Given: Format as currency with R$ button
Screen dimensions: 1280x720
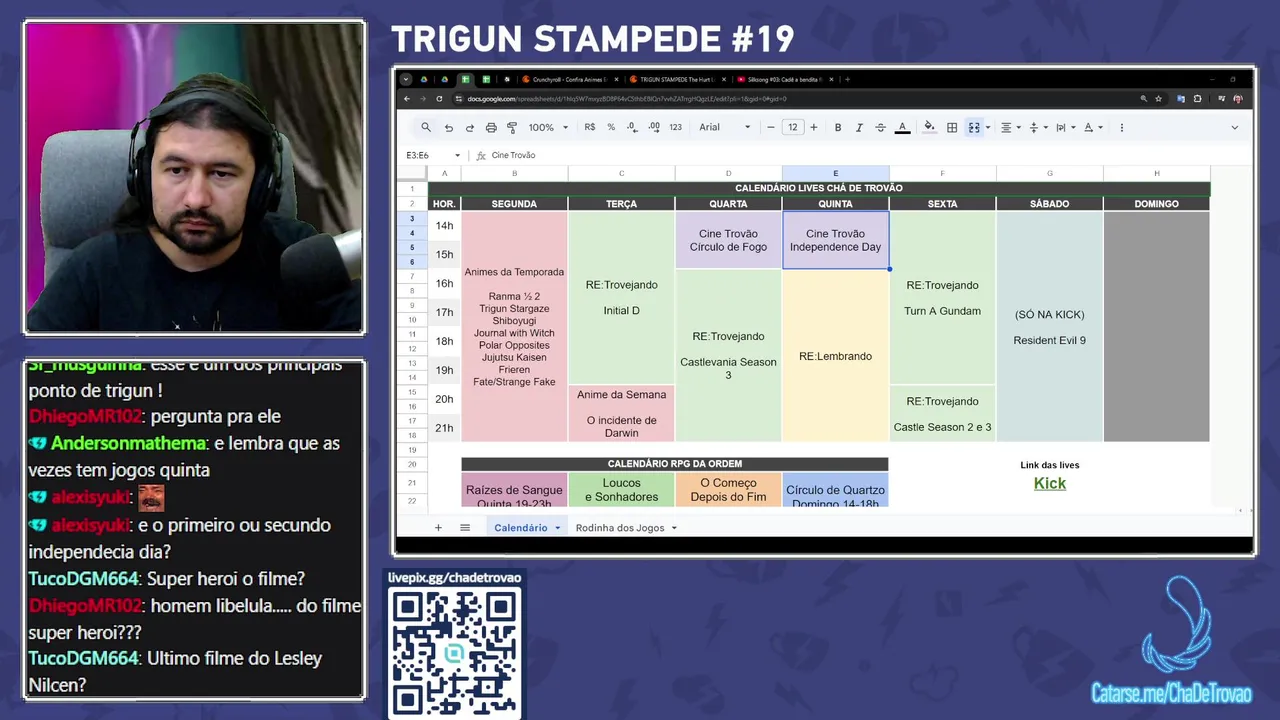Looking at the screenshot, I should point(590,127).
